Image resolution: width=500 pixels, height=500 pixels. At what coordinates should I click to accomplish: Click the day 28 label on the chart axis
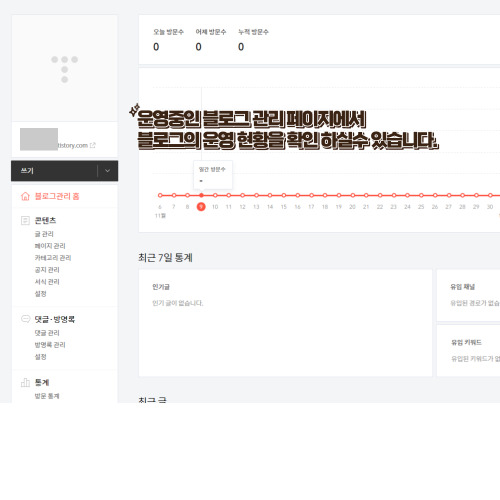[x=462, y=207]
